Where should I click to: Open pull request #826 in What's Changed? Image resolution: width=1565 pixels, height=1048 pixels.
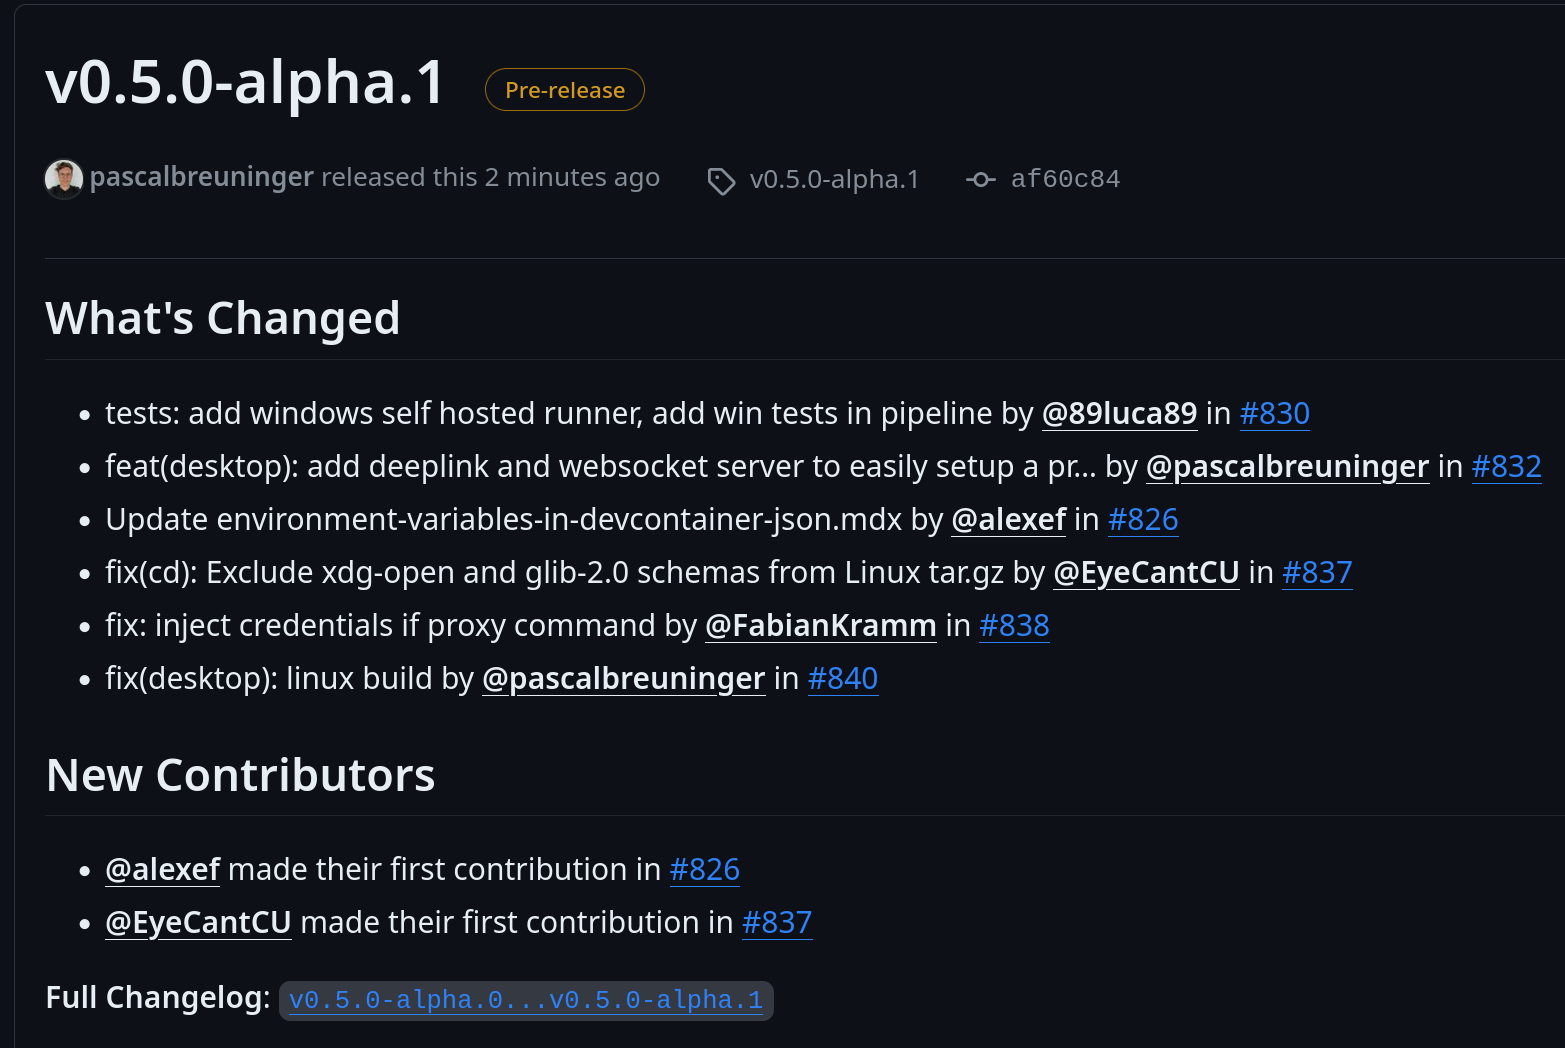pos(1143,520)
